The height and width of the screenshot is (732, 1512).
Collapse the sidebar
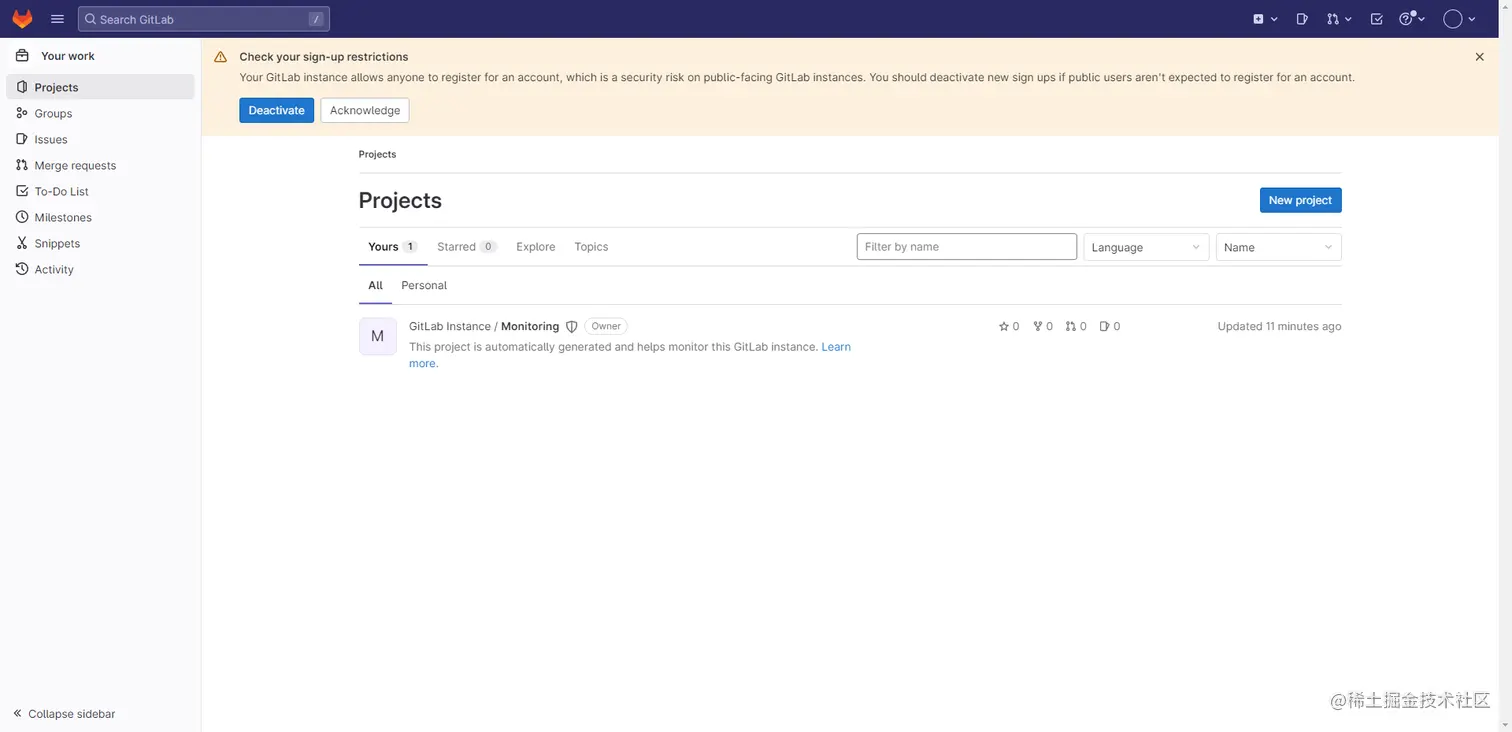pyautogui.click(x=64, y=714)
